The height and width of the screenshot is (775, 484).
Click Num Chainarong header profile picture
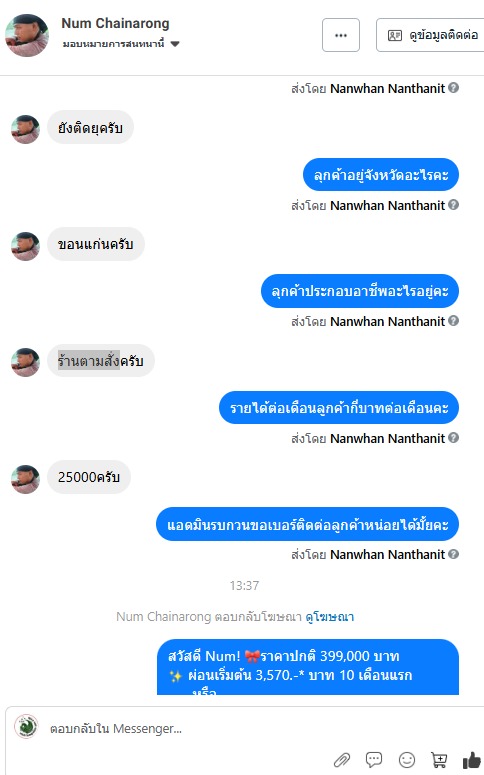(27, 35)
